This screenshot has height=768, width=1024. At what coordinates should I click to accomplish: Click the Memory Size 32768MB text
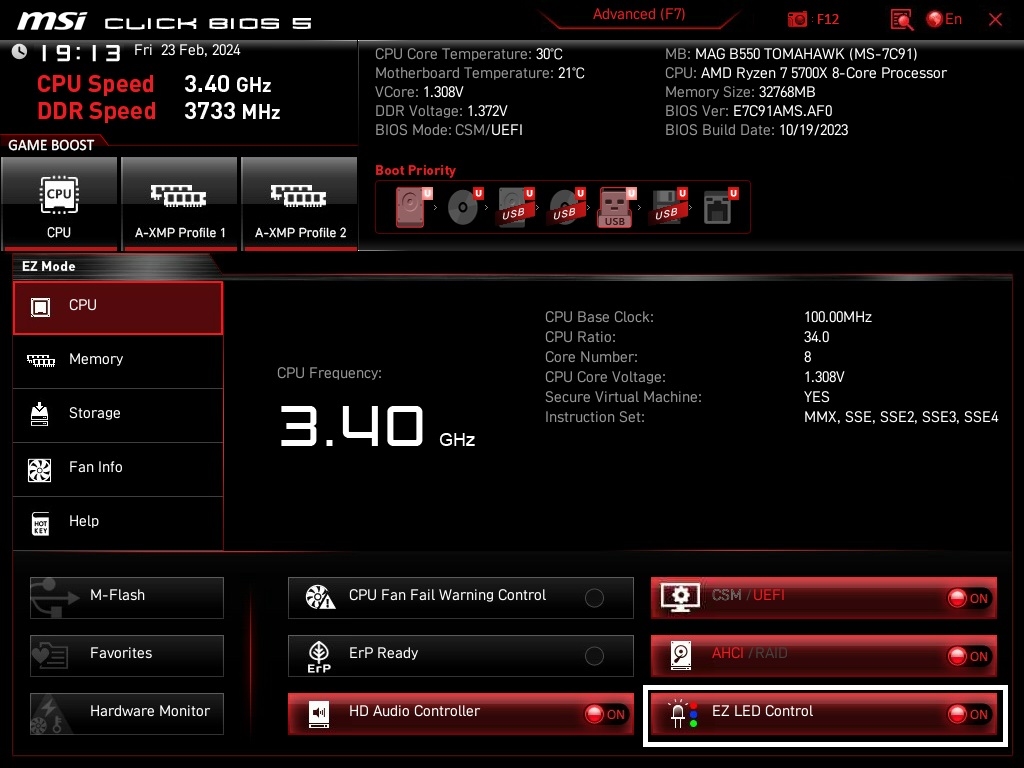[740, 92]
